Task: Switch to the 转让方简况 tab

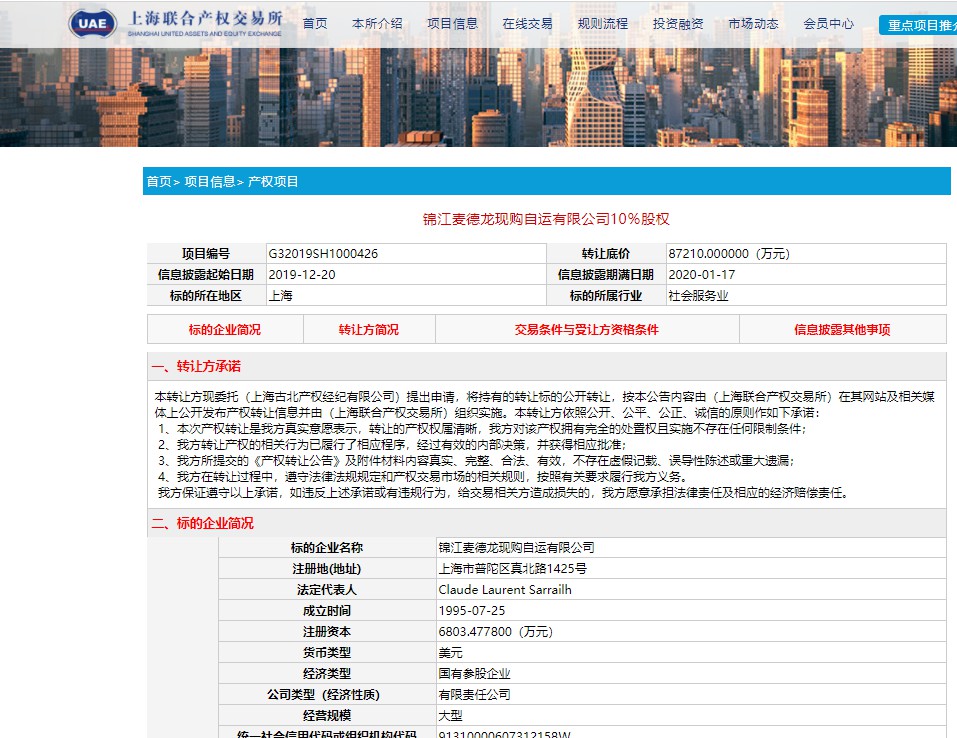Action: point(369,330)
